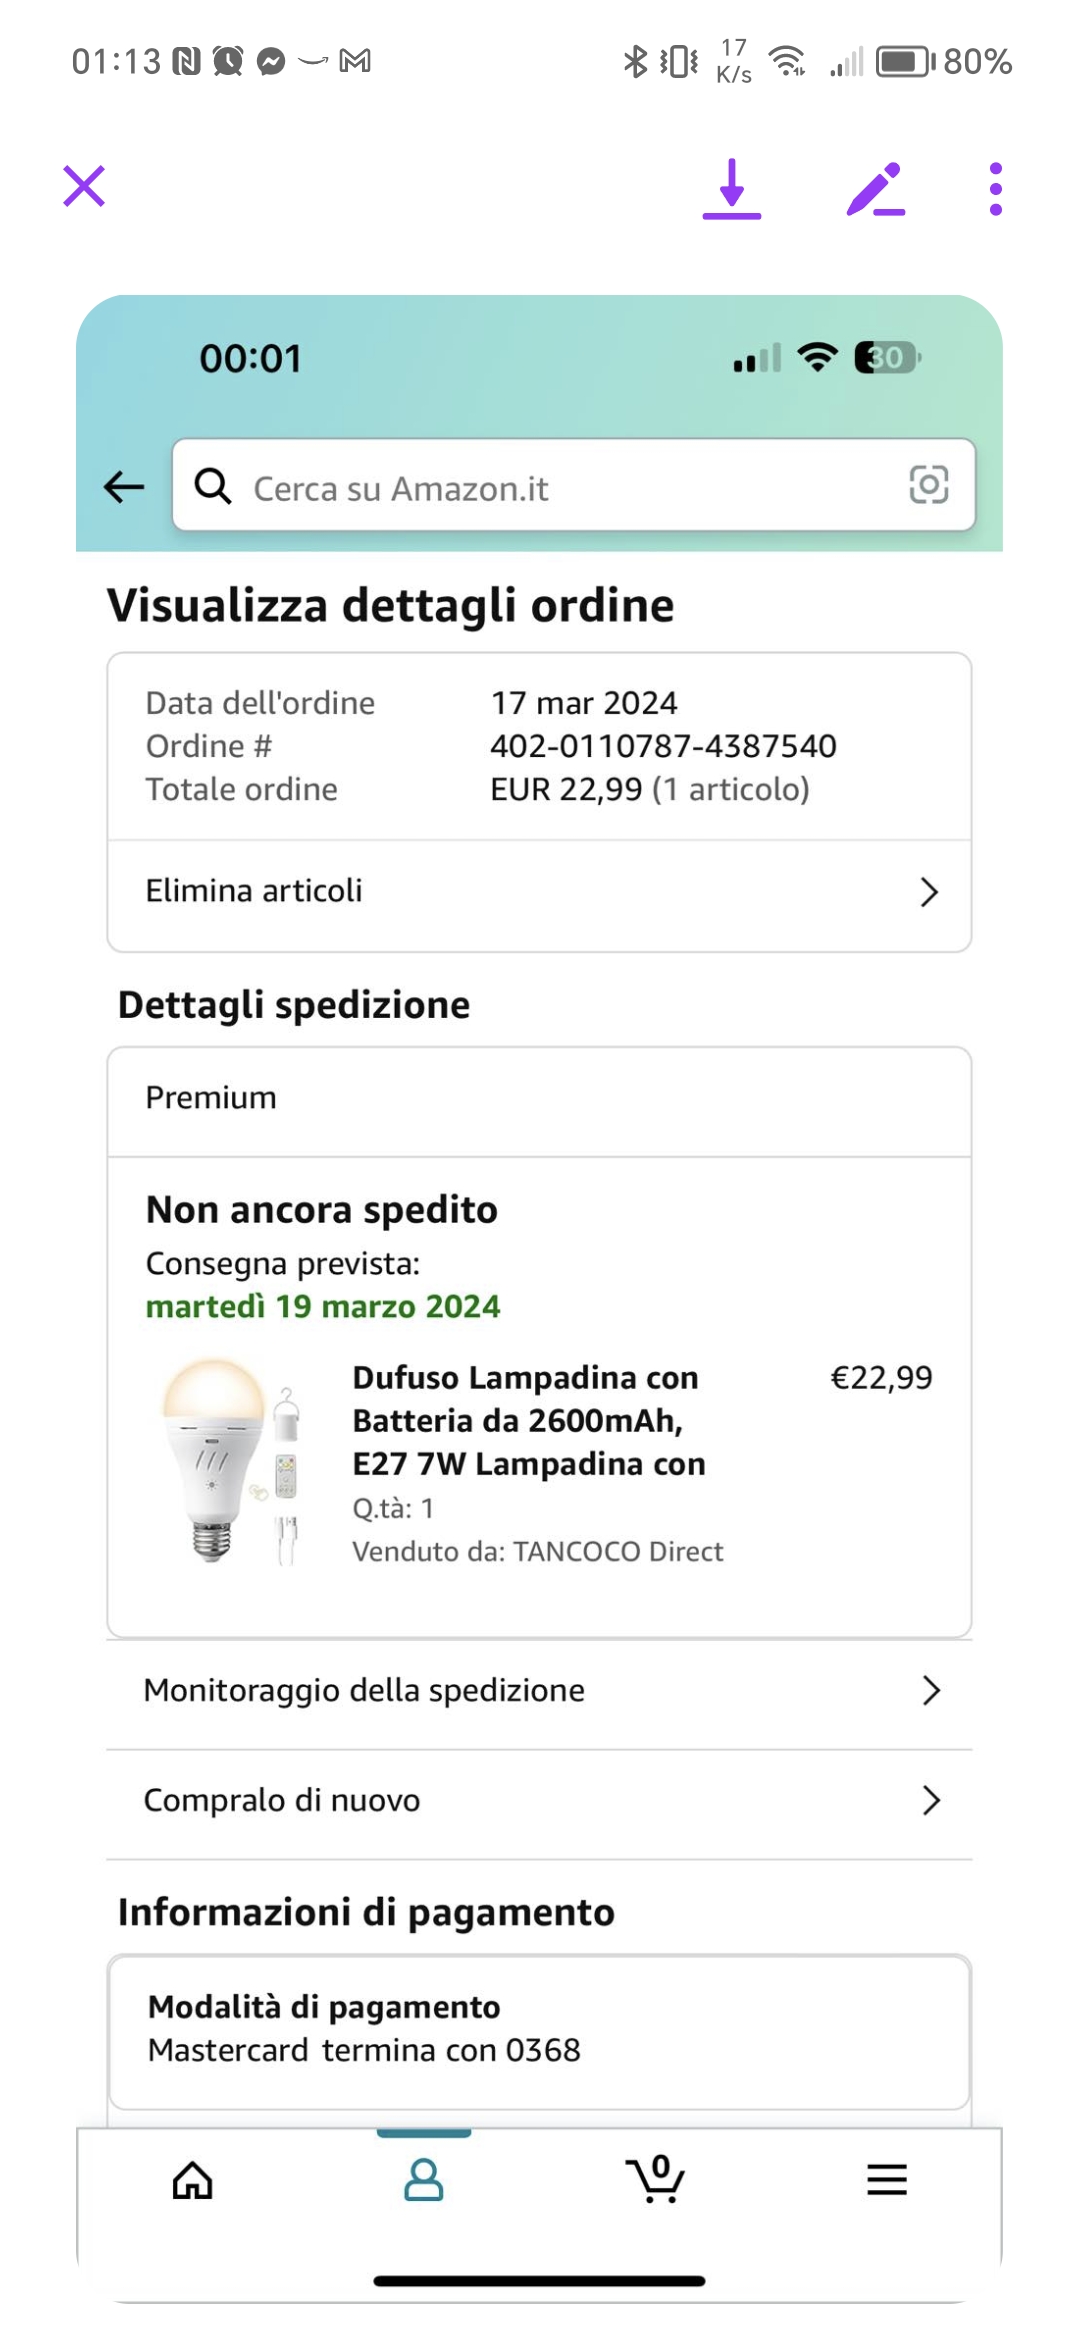Tap the Modalità di pagamento card

(539, 2030)
